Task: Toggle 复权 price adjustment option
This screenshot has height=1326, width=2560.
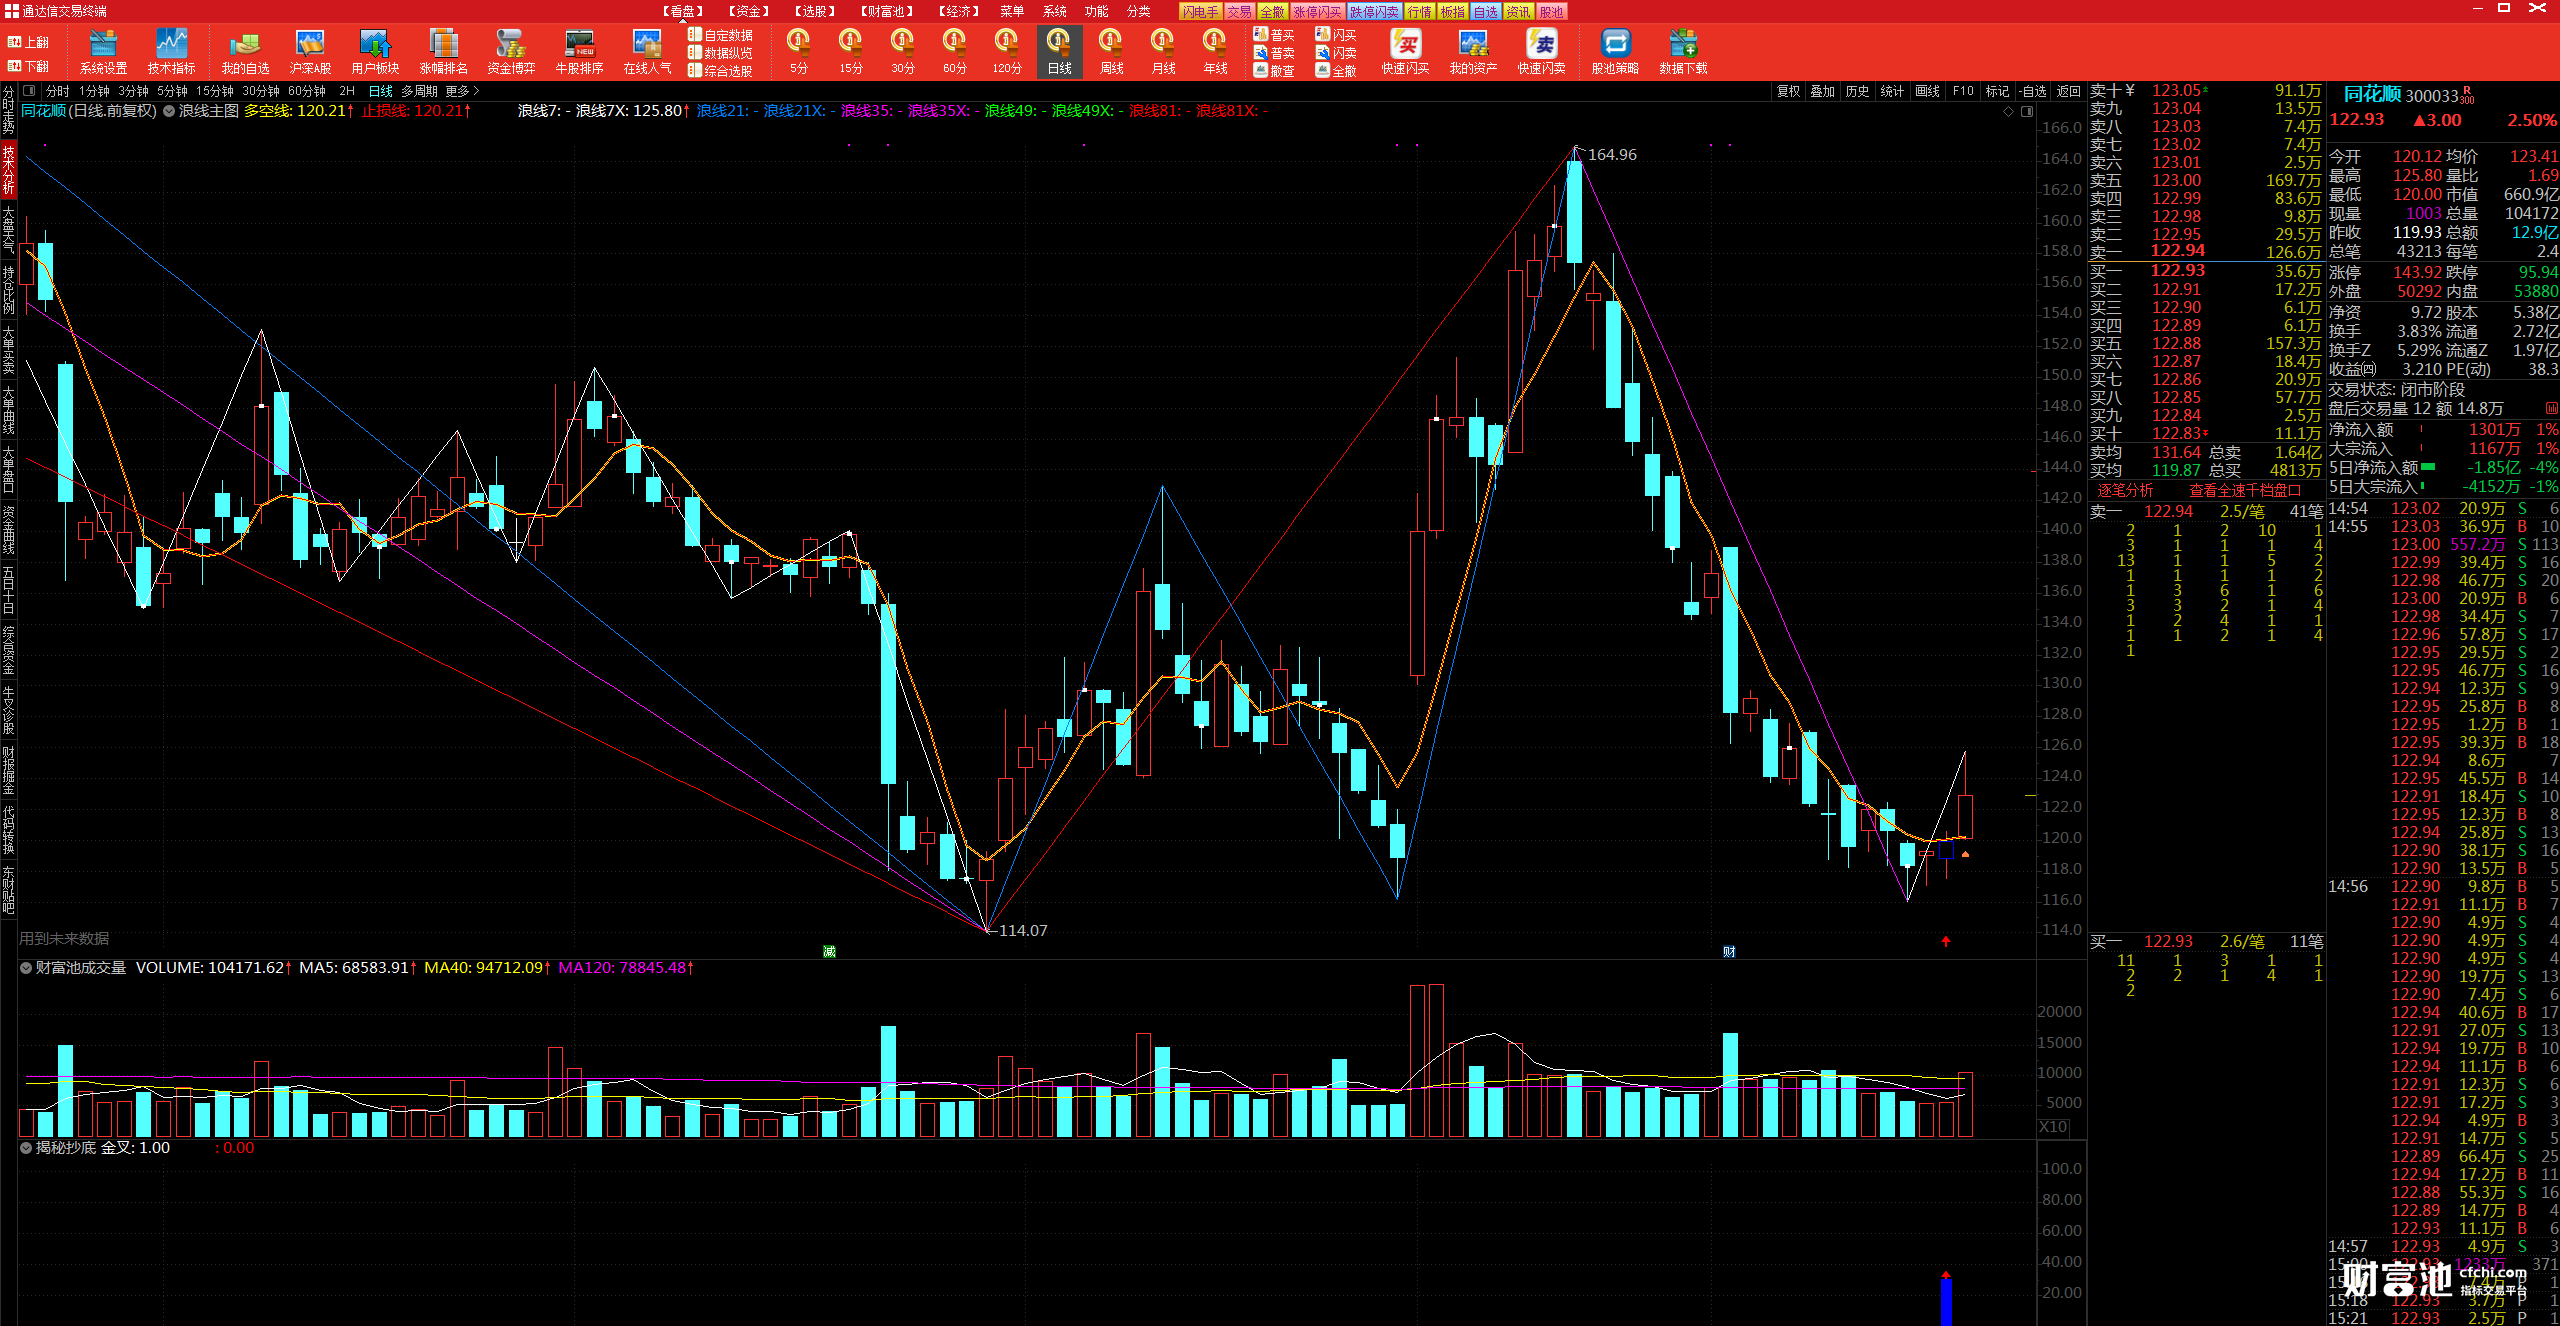Action: [x=1788, y=91]
